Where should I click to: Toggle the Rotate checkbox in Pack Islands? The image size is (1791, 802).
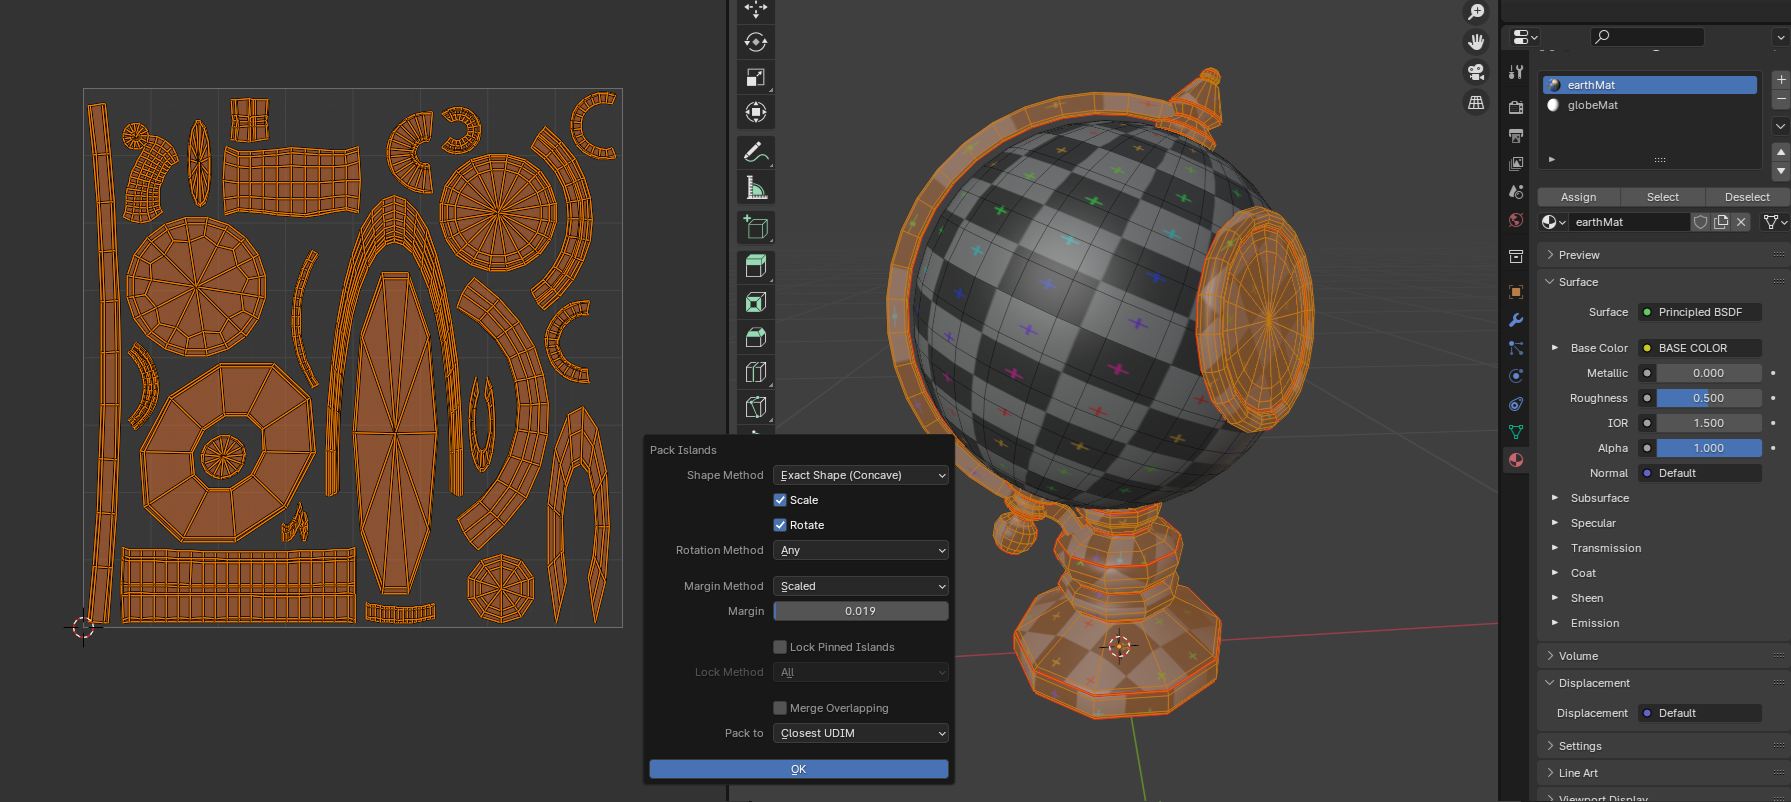(780, 525)
